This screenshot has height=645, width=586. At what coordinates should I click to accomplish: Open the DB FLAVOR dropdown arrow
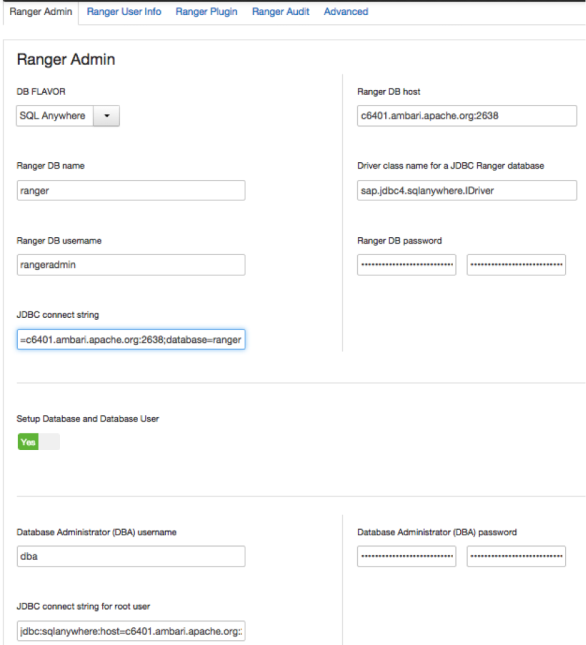point(107,116)
